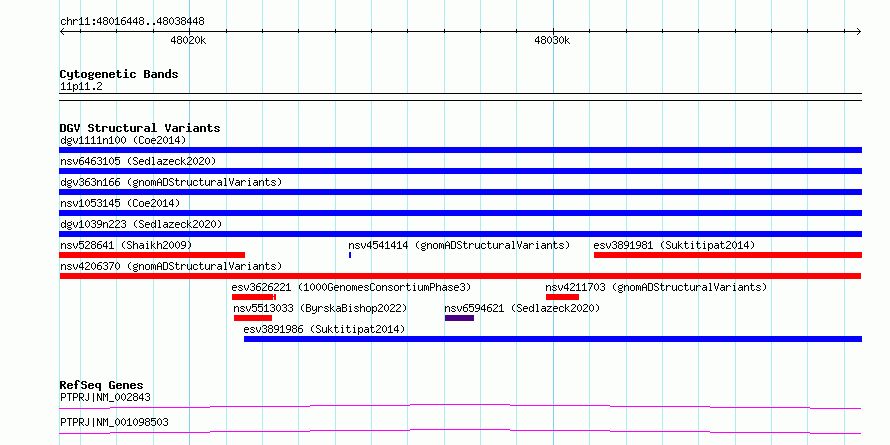Open the dgv1111n100 (Coe2014) label
This screenshot has height=445, width=890.
point(123,140)
